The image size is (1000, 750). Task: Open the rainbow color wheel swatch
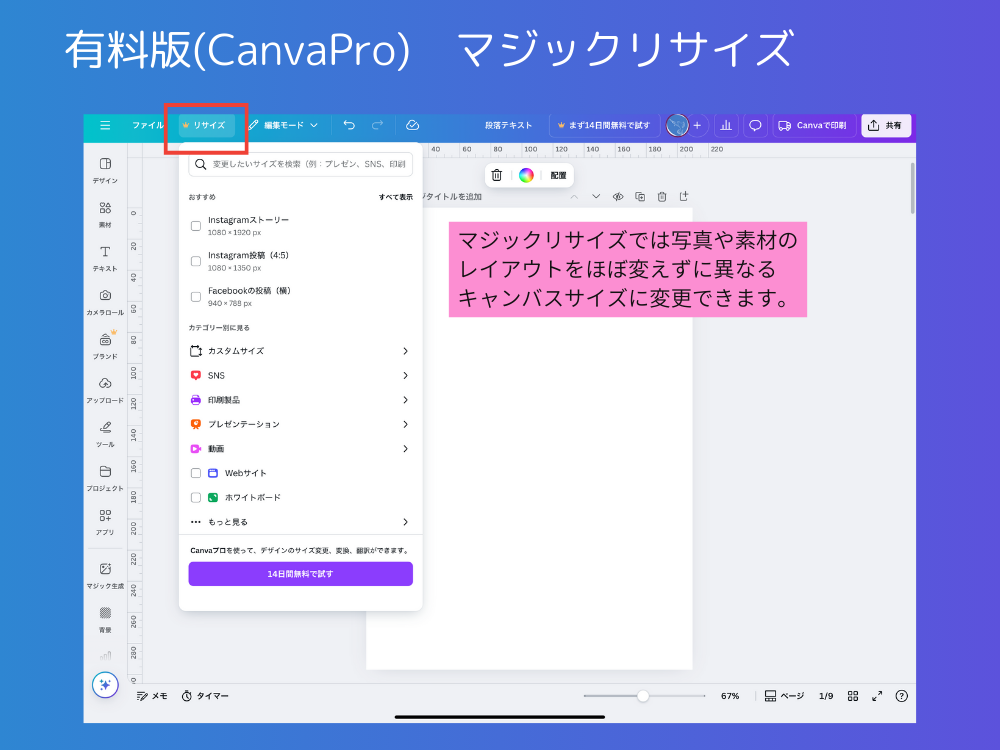click(x=527, y=174)
